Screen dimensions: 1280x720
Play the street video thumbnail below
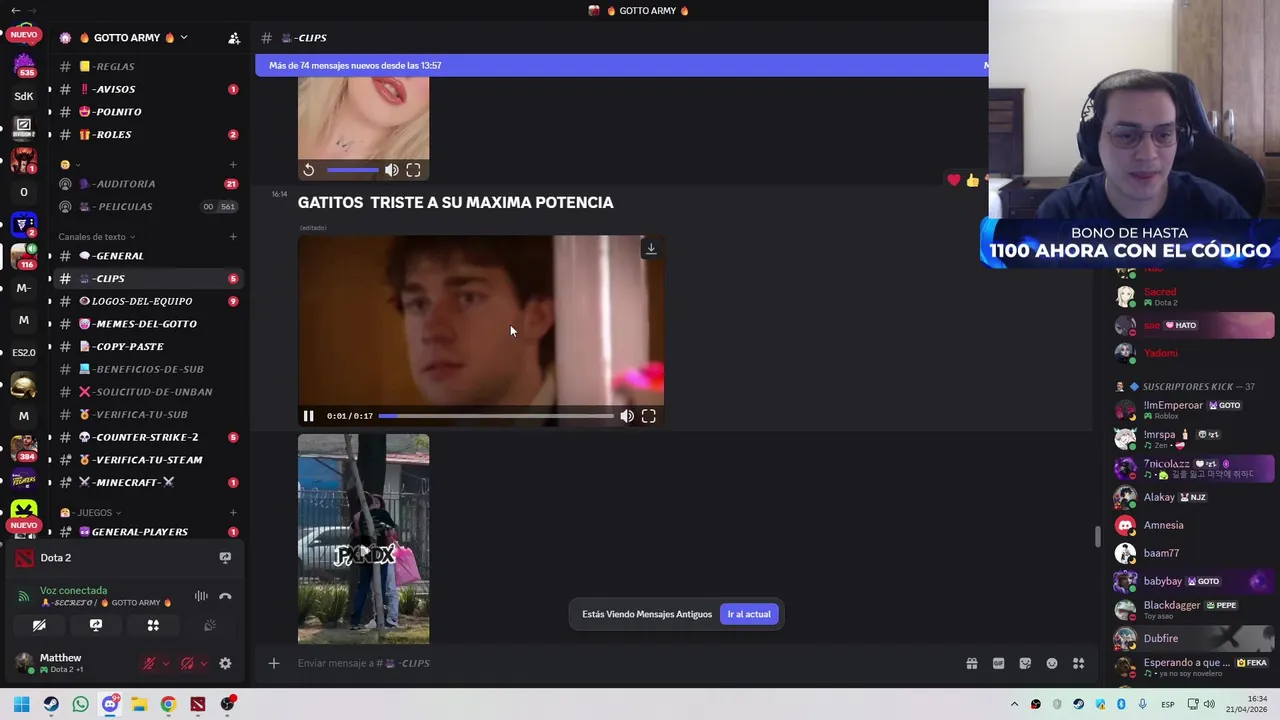pos(364,539)
